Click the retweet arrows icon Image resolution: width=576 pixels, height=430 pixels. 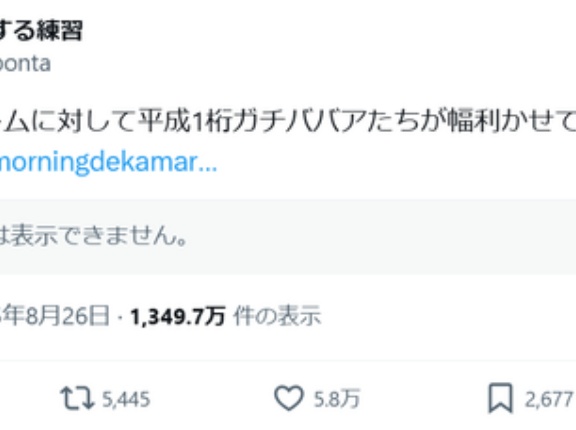(x=77, y=399)
